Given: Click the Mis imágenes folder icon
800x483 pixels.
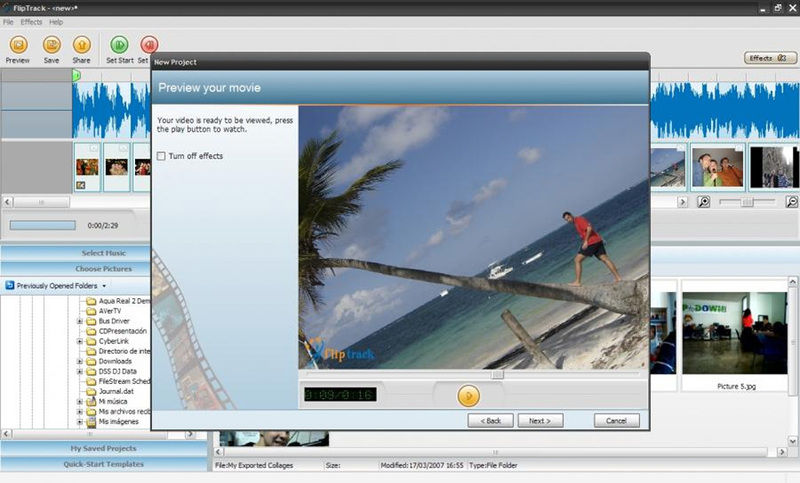Looking at the screenshot, I should (x=91, y=422).
